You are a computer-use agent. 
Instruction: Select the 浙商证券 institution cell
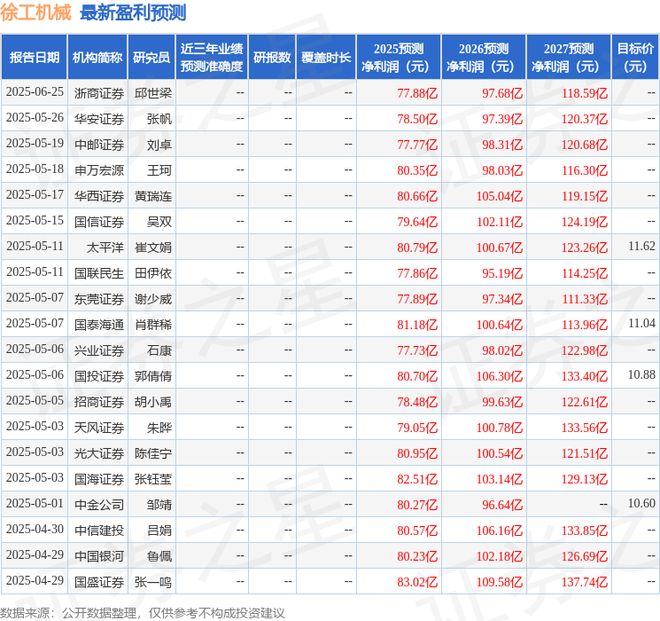click(99, 93)
